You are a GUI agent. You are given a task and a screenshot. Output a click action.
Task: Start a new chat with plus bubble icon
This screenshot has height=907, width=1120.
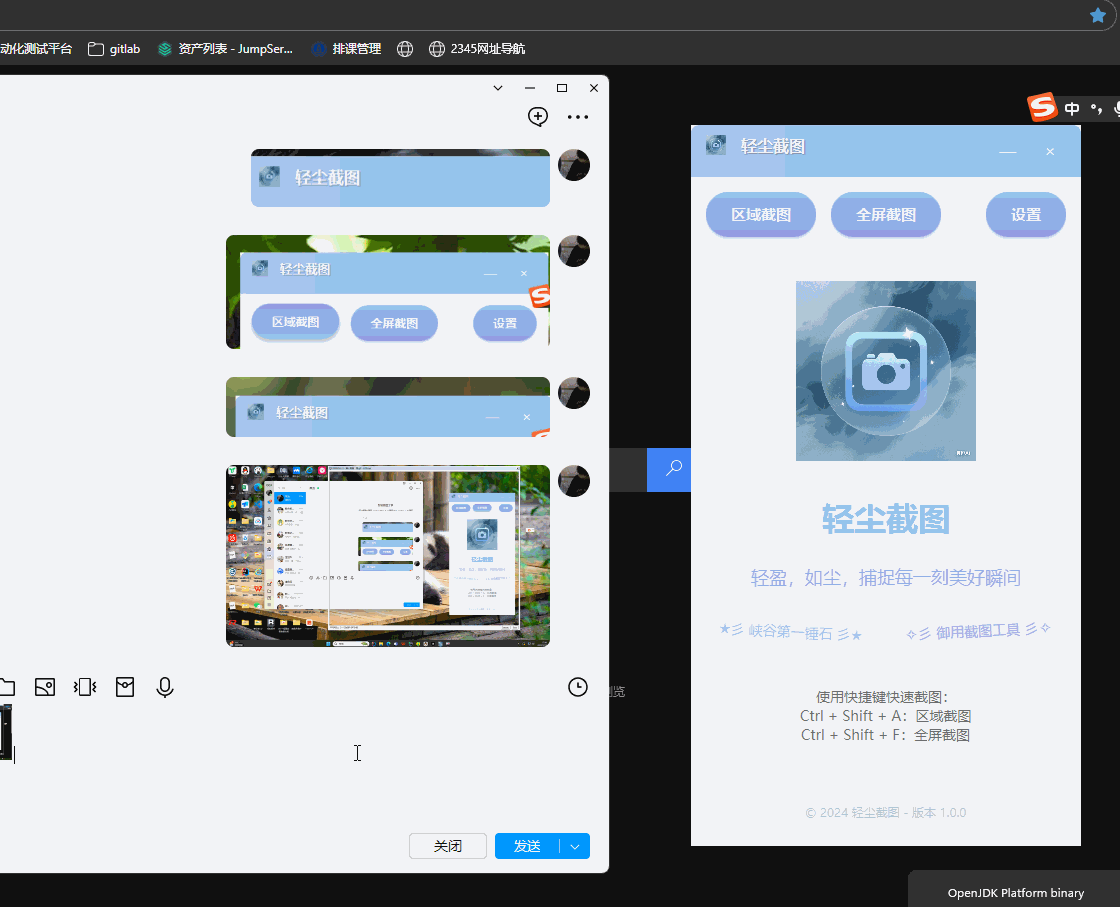point(538,116)
